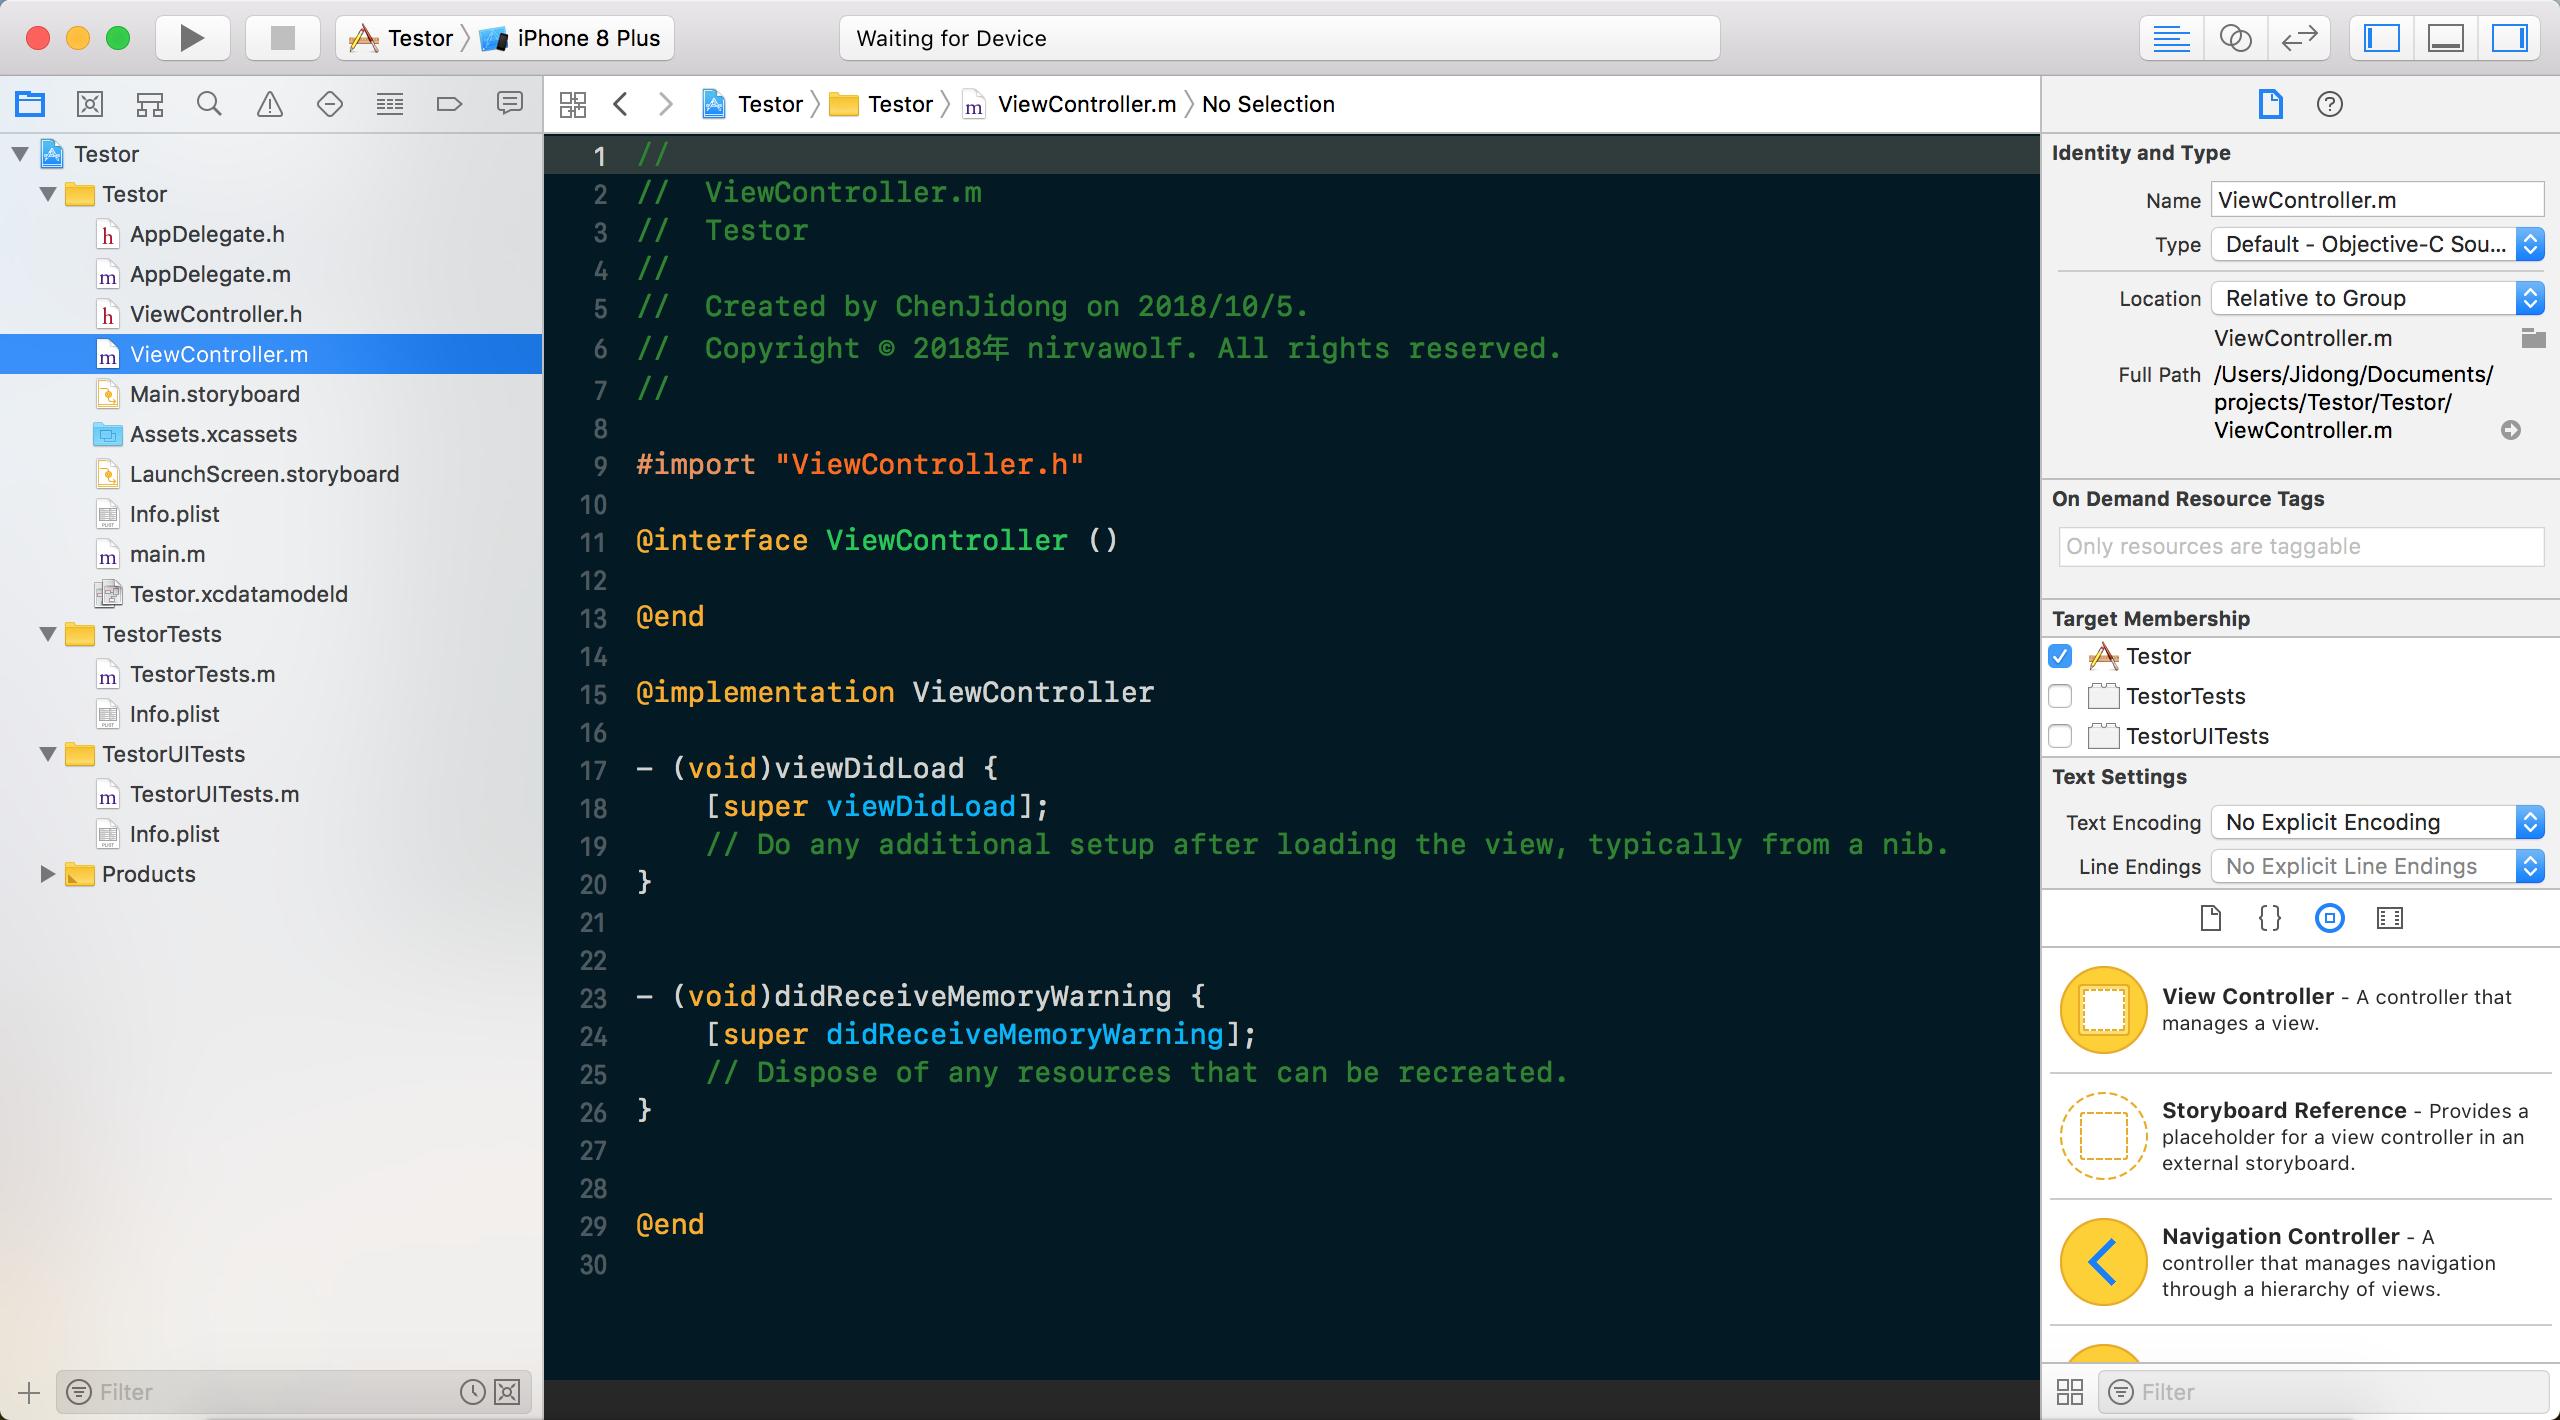Image resolution: width=2560 pixels, height=1420 pixels.
Task: Select the iPhone 8 Plus device scheme
Action: point(587,38)
